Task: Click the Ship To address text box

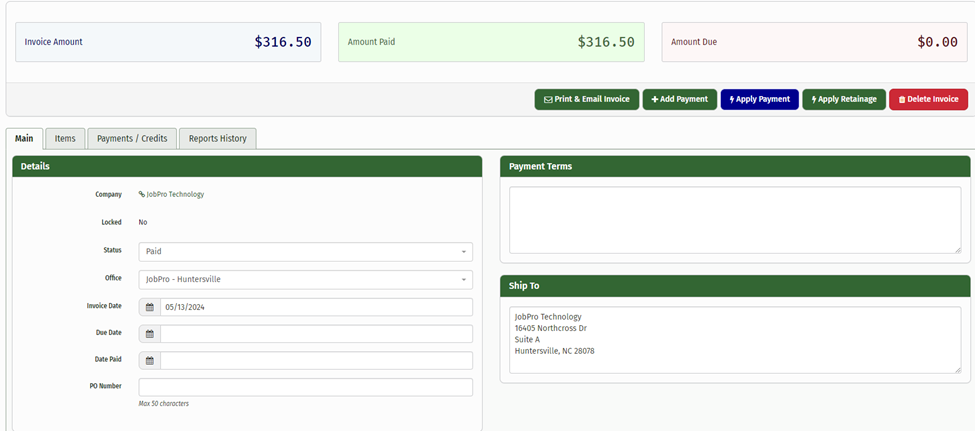Action: [x=735, y=339]
